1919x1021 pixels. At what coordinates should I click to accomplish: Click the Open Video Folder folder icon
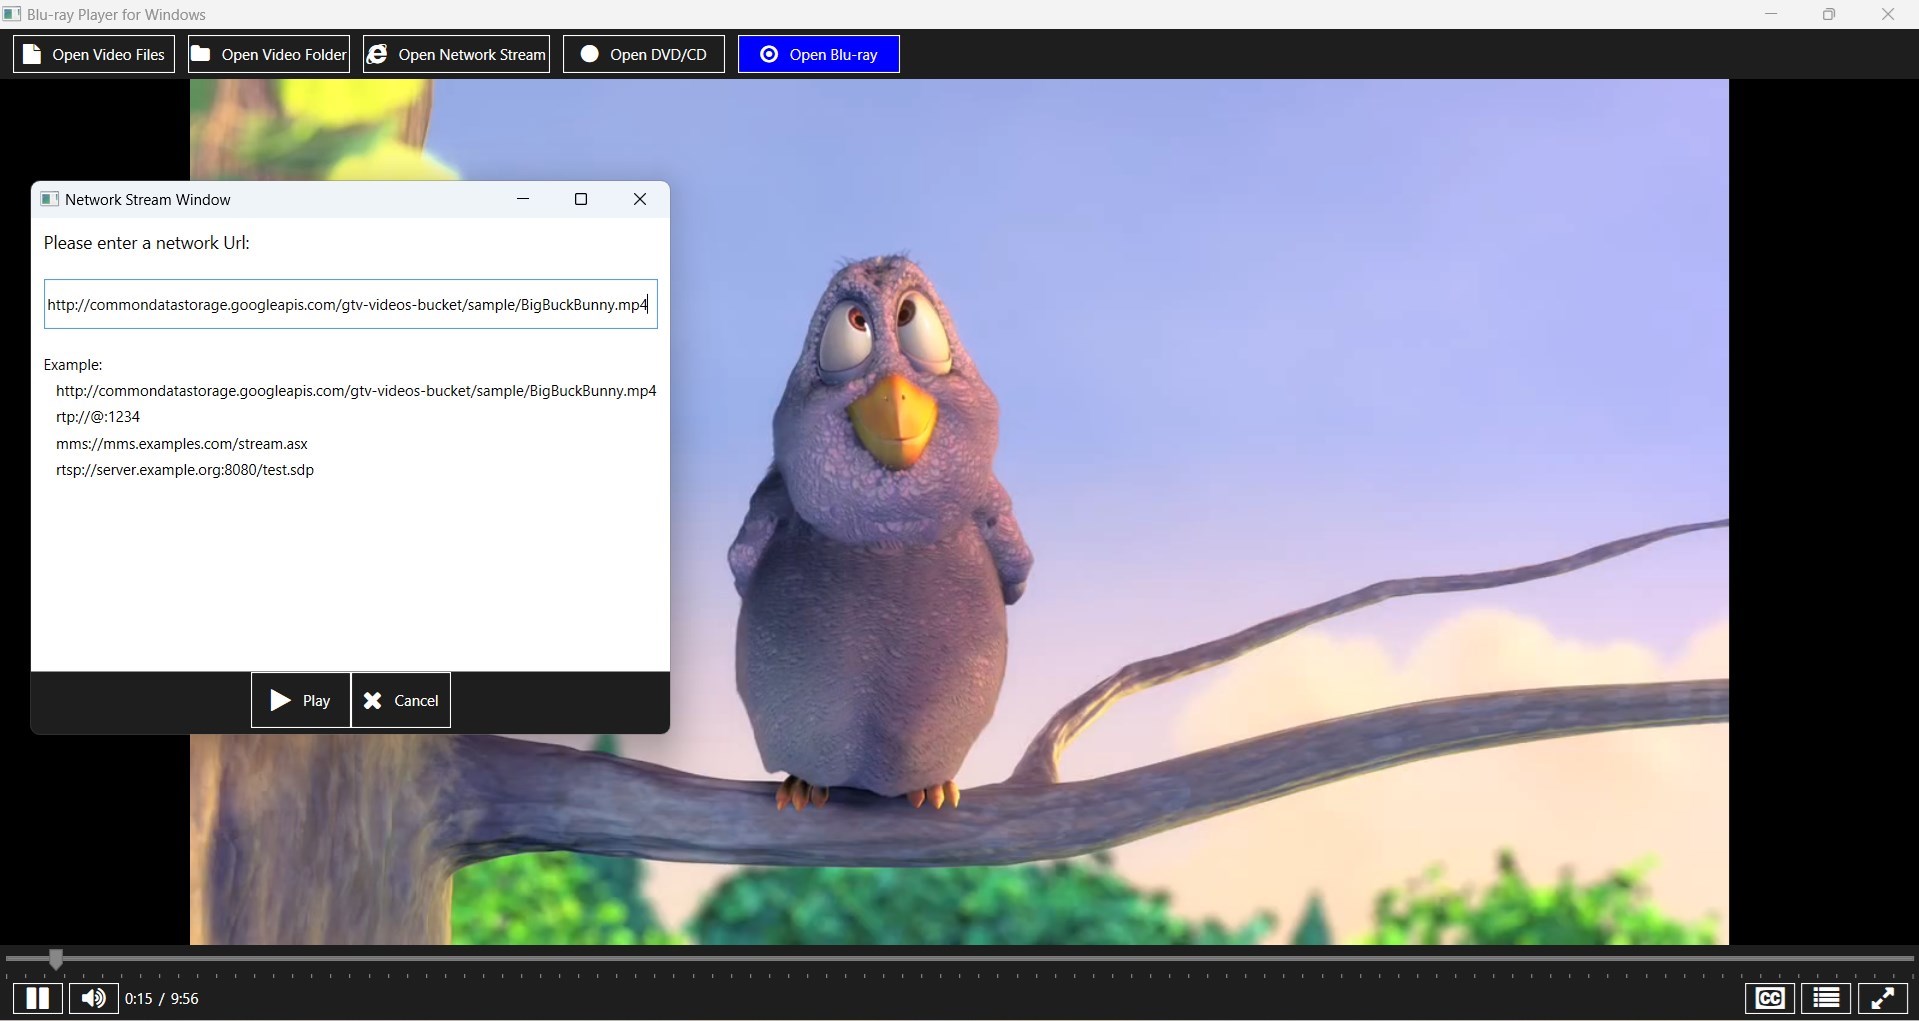pyautogui.click(x=201, y=54)
